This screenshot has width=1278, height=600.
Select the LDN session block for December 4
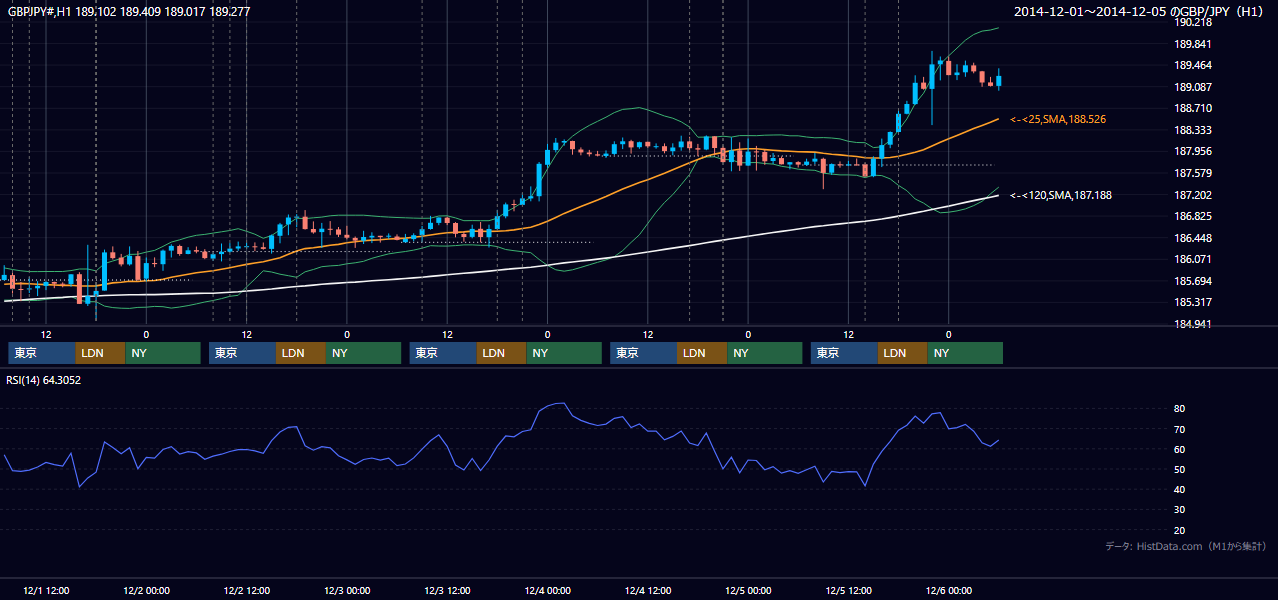click(x=703, y=353)
